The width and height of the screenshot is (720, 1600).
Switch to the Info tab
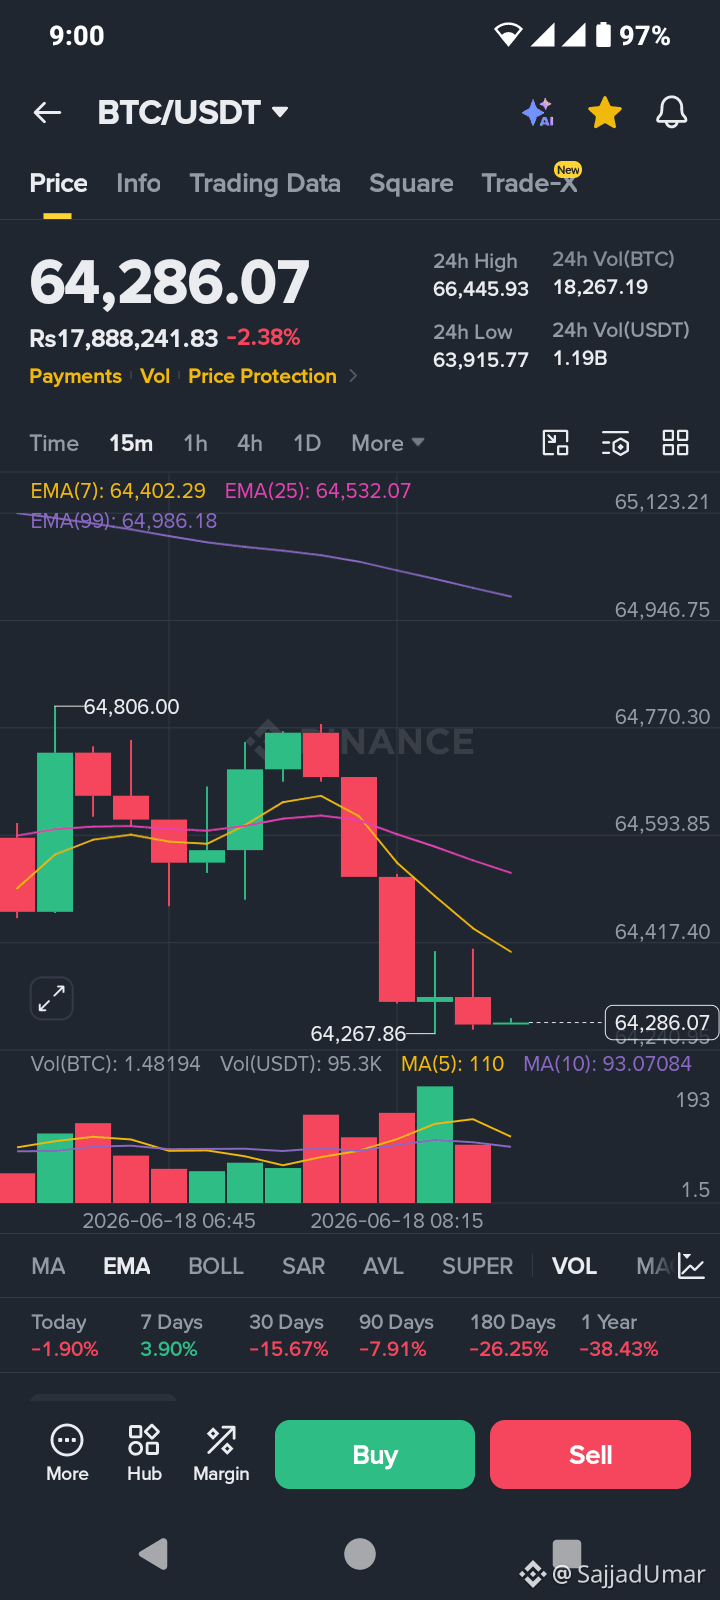(x=138, y=183)
